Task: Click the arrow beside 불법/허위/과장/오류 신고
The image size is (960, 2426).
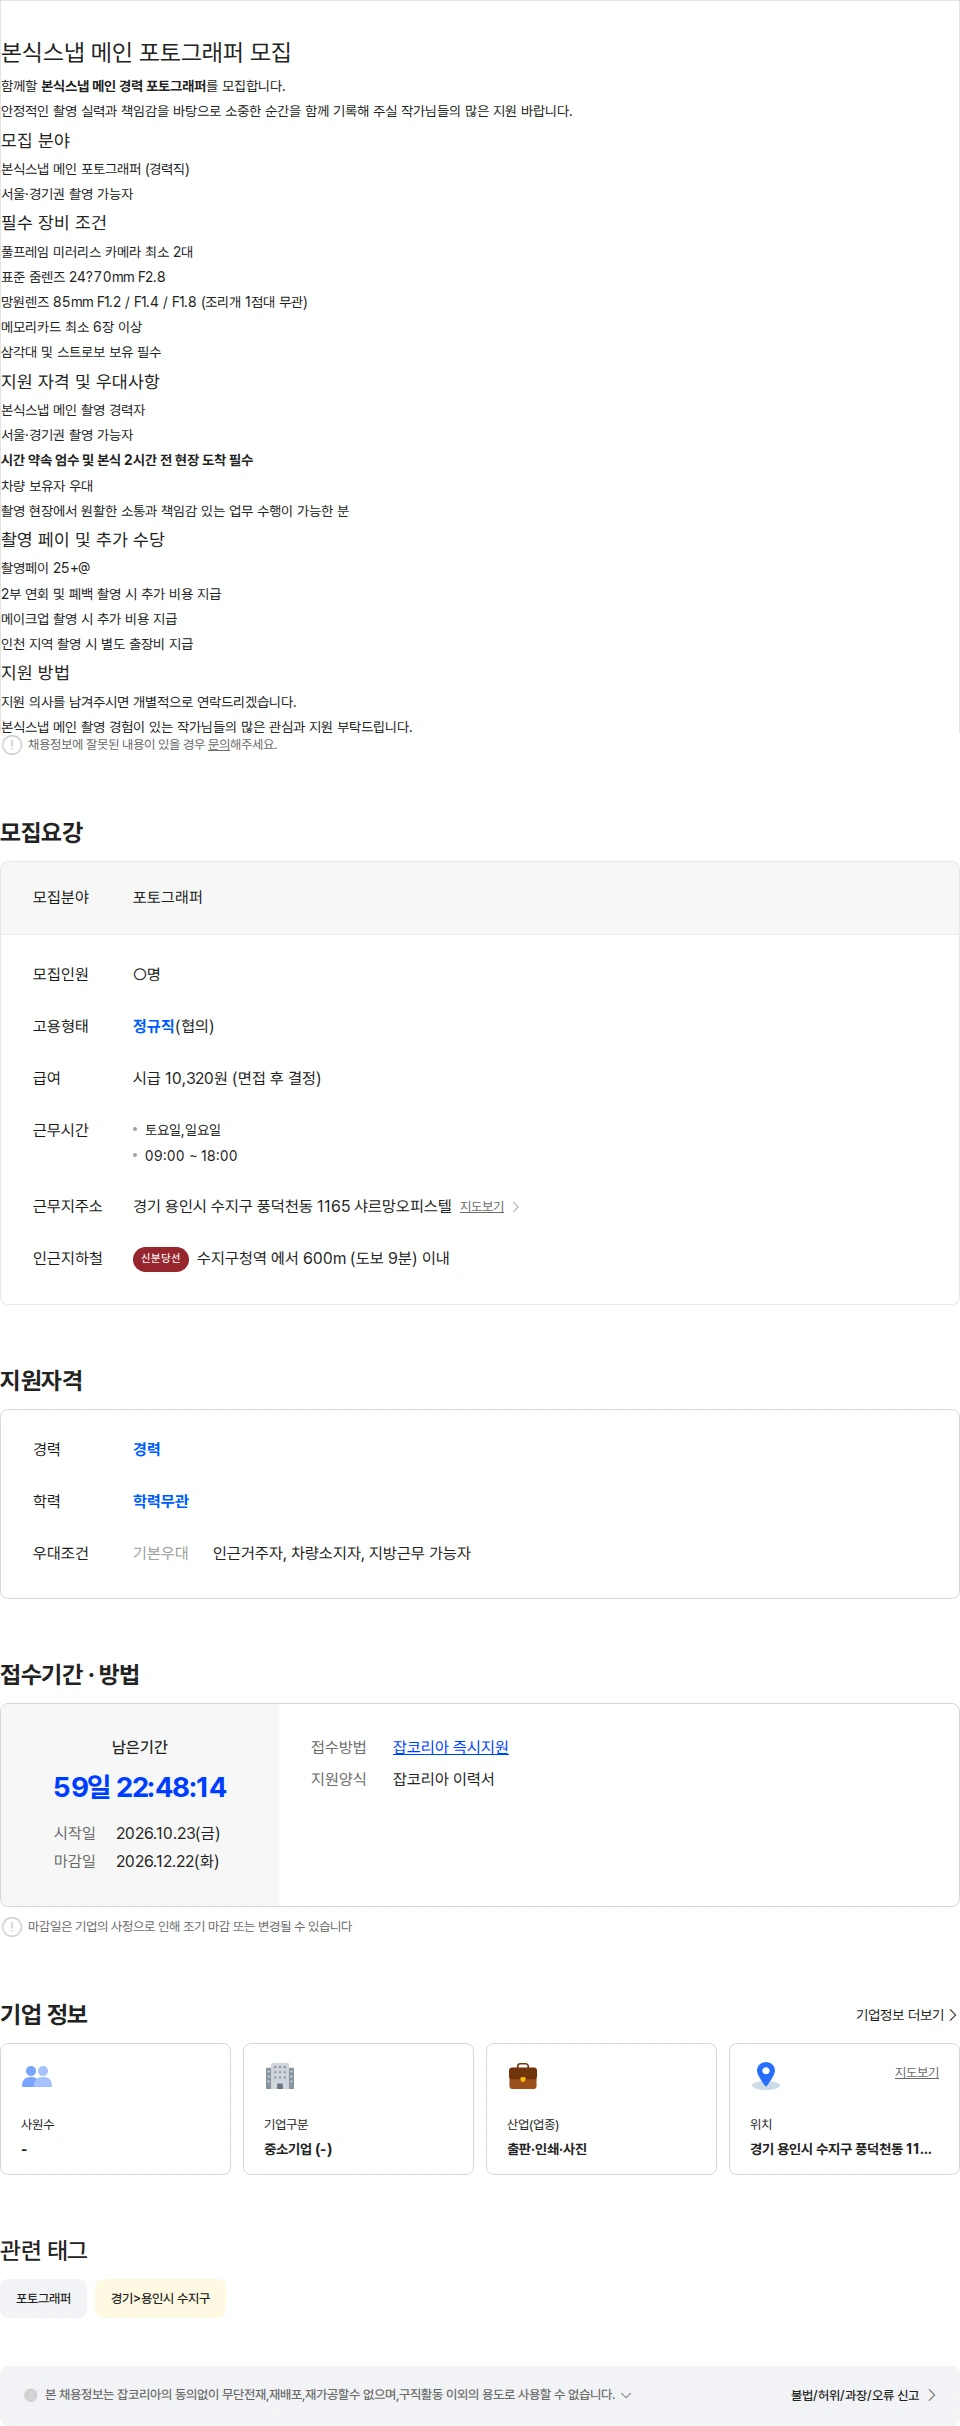Action: (932, 2395)
